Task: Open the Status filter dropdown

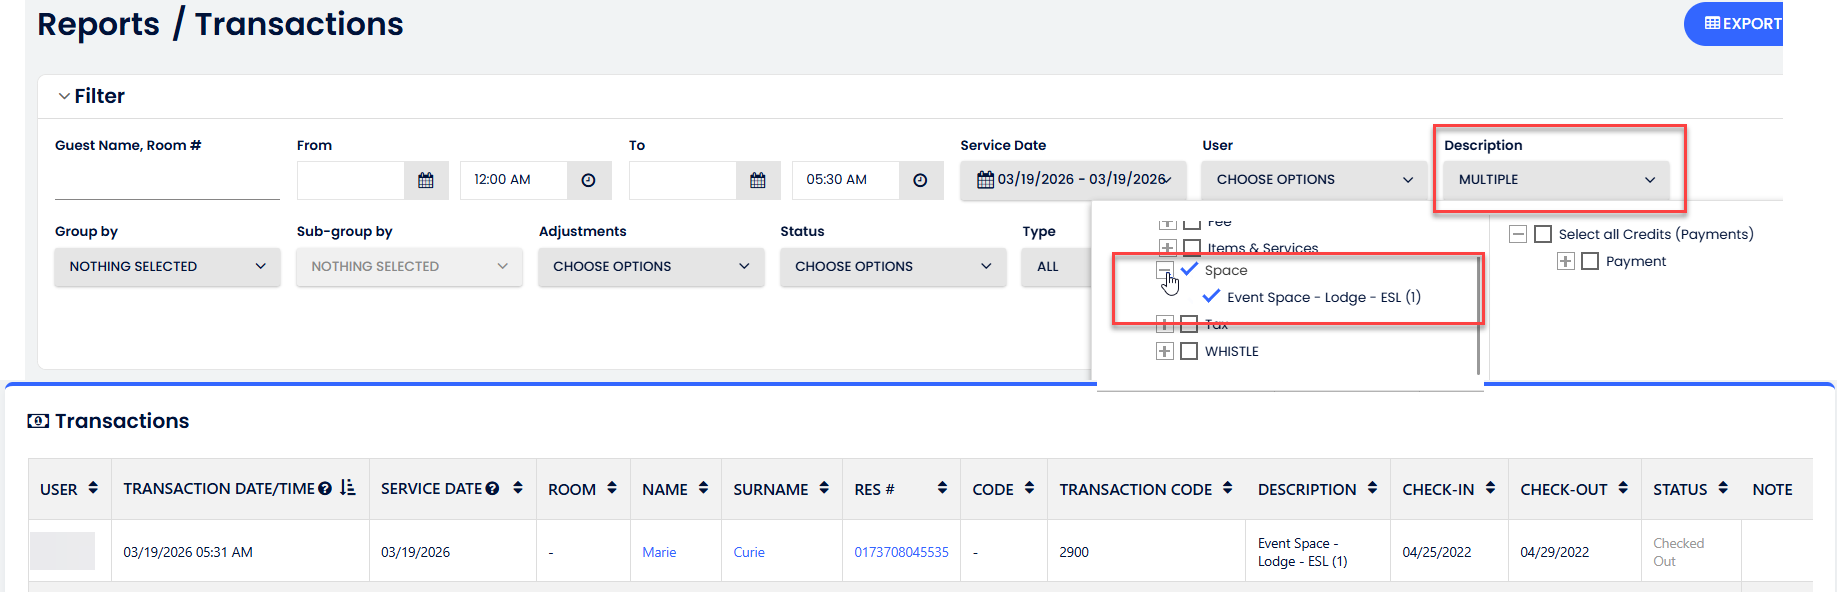Action: (892, 267)
